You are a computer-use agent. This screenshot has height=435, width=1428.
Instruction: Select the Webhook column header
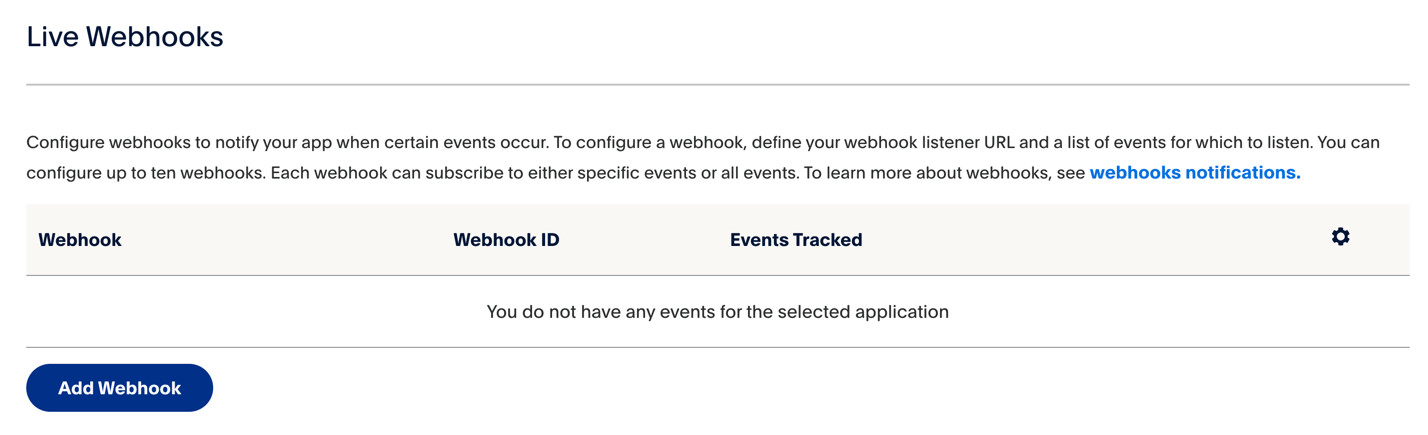pos(80,240)
